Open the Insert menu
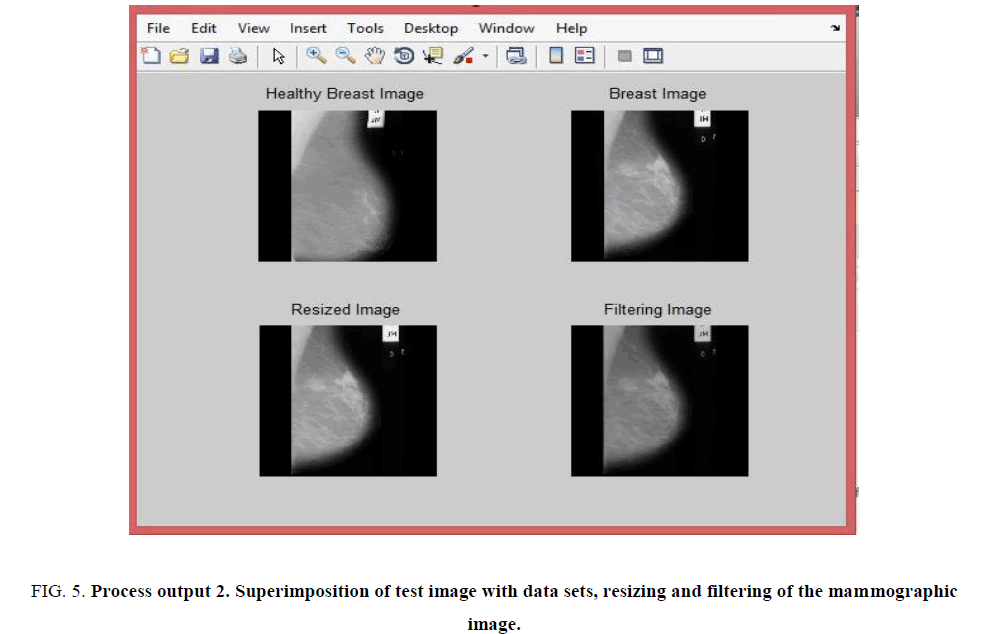The height and width of the screenshot is (634, 982). (308, 28)
